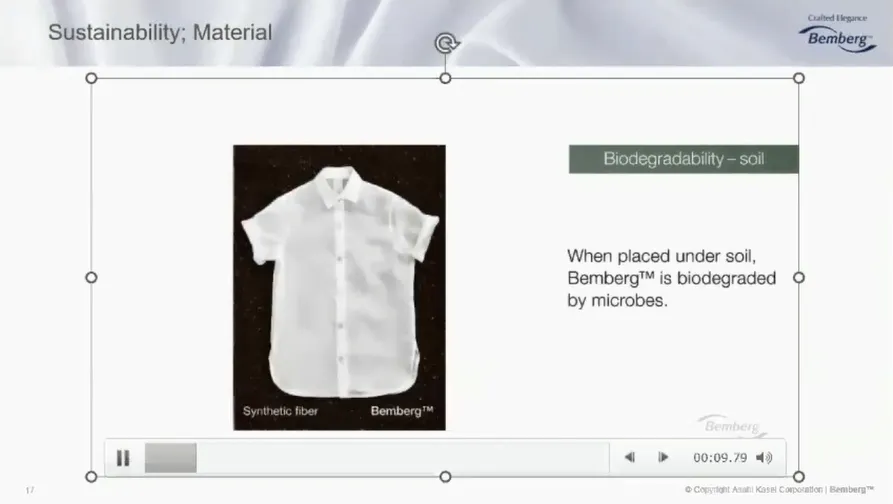This screenshot has height=504, width=893.
Task: Click the 00:09.79 elapsed time display
Action: coord(720,458)
